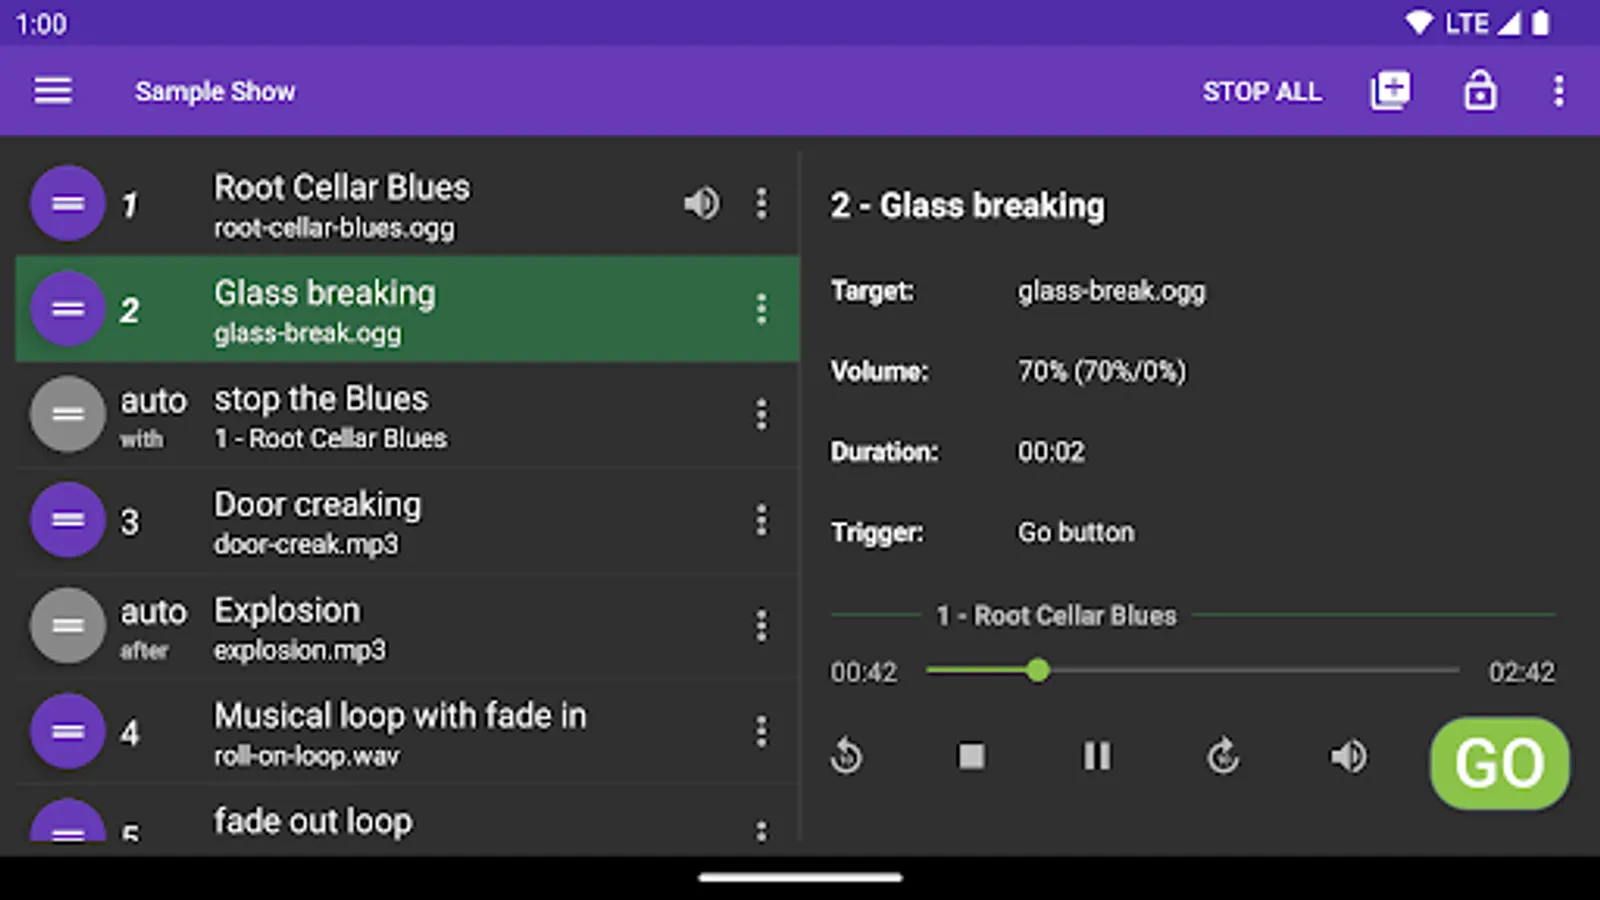Open the hamburger navigation menu
Image resolution: width=1600 pixels, height=900 pixels.
tap(53, 91)
